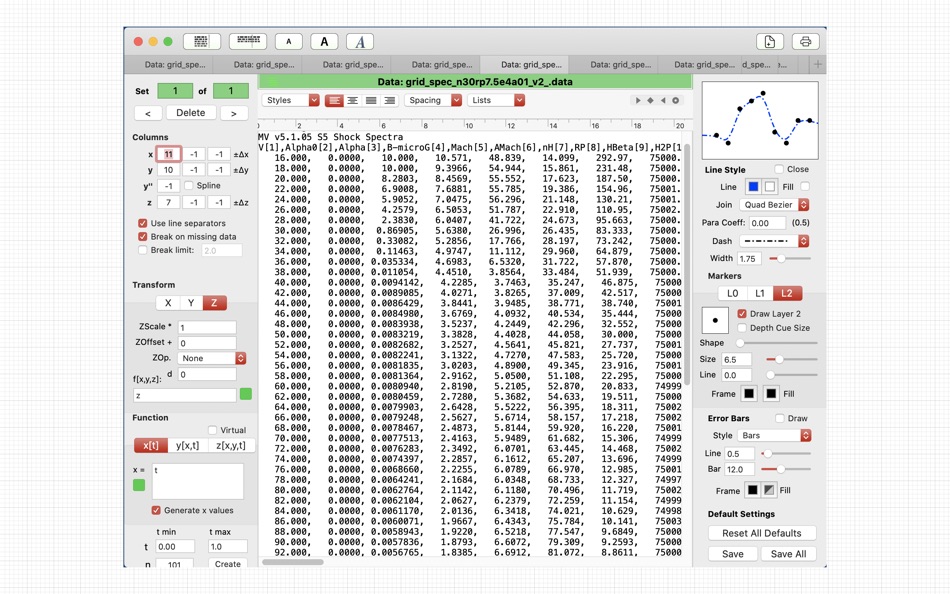Click the white Line Style fill color swatch
This screenshot has height=594, width=950.
click(x=770, y=187)
